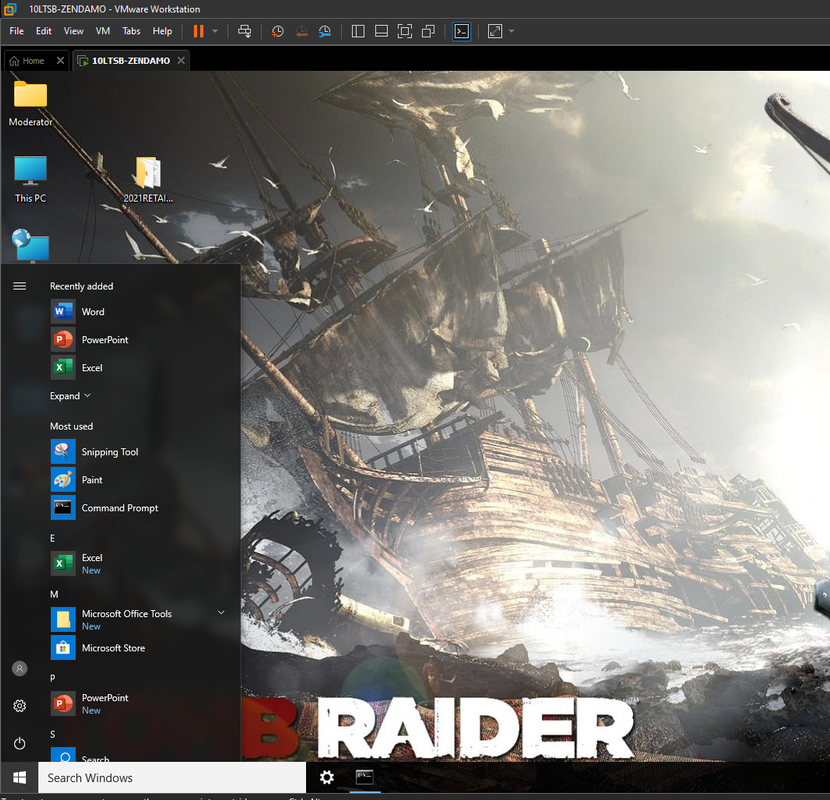Select the Network desktop icon

pyautogui.click(x=31, y=246)
